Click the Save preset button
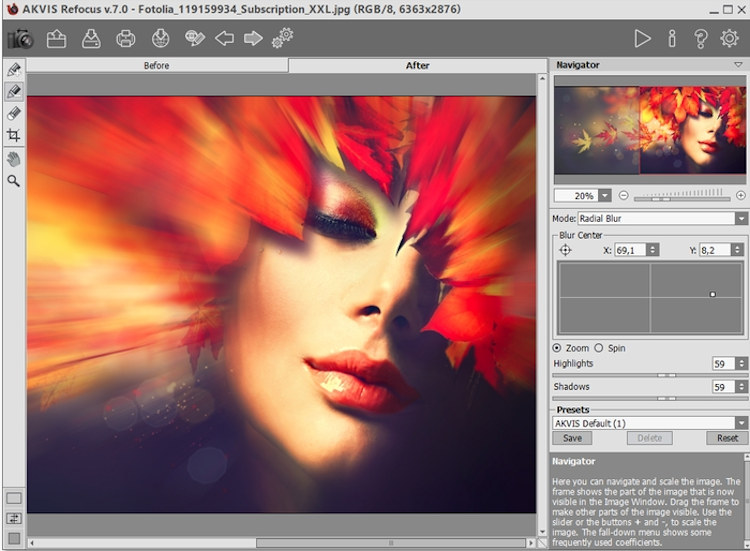 point(571,438)
